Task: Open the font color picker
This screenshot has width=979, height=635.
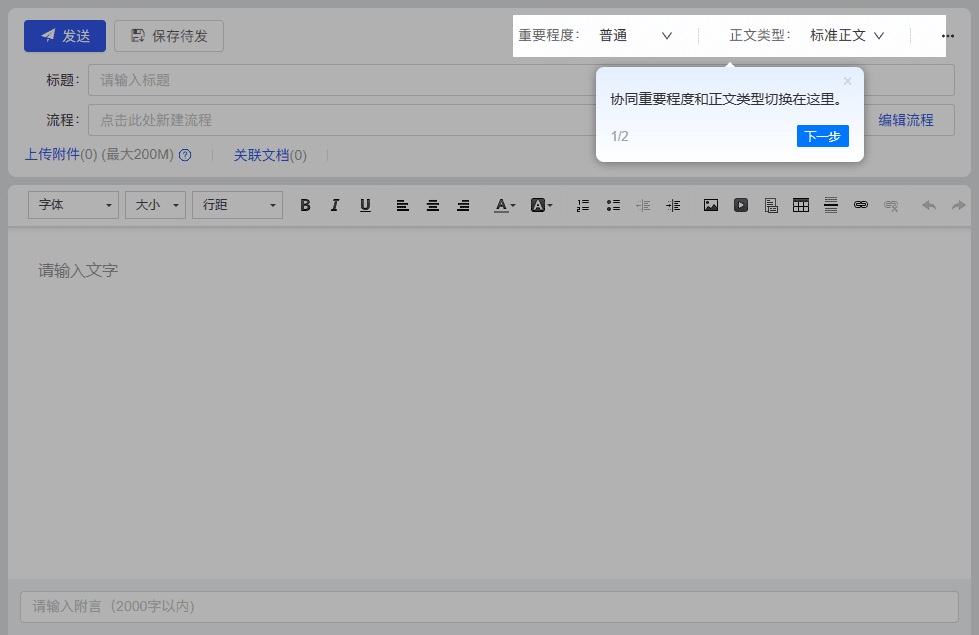Action: [x=504, y=205]
